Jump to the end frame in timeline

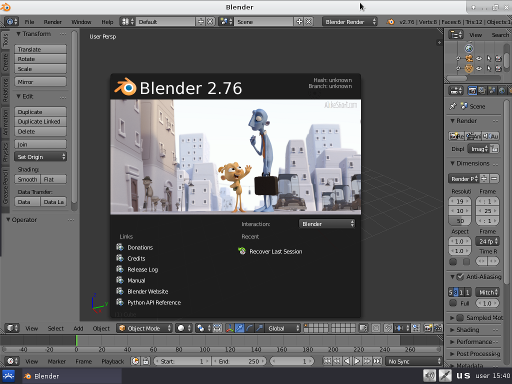[378, 361]
